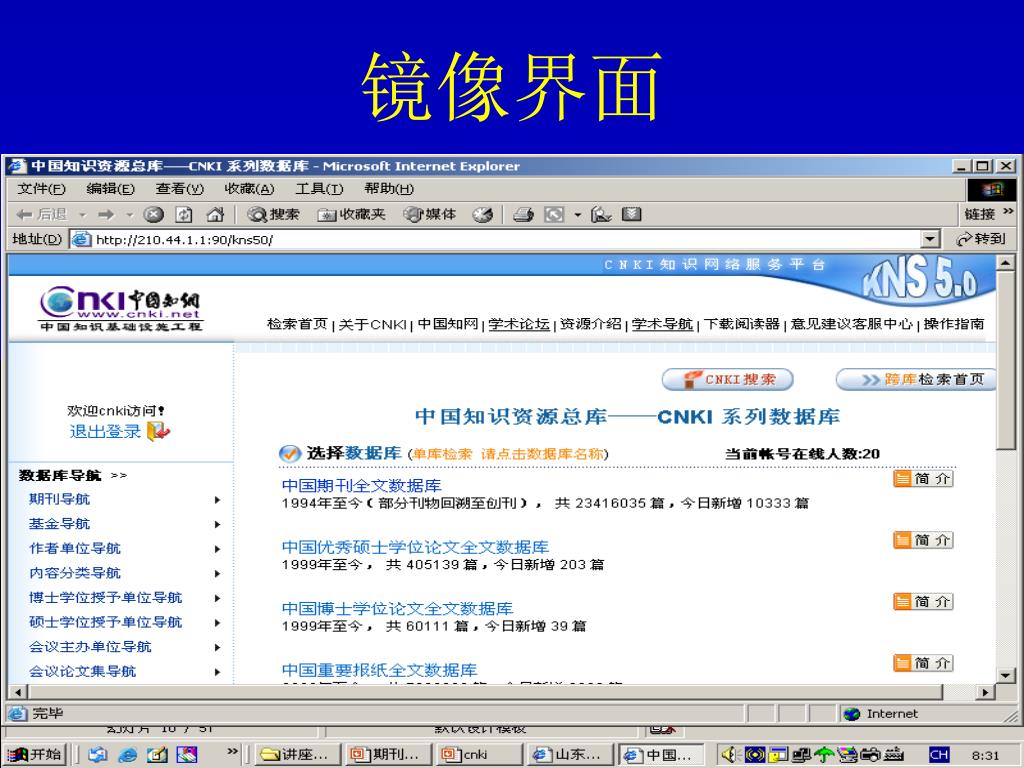This screenshot has width=1024, height=768.
Task: Click the horizontal scrollbar right arrow
Action: (x=985, y=692)
